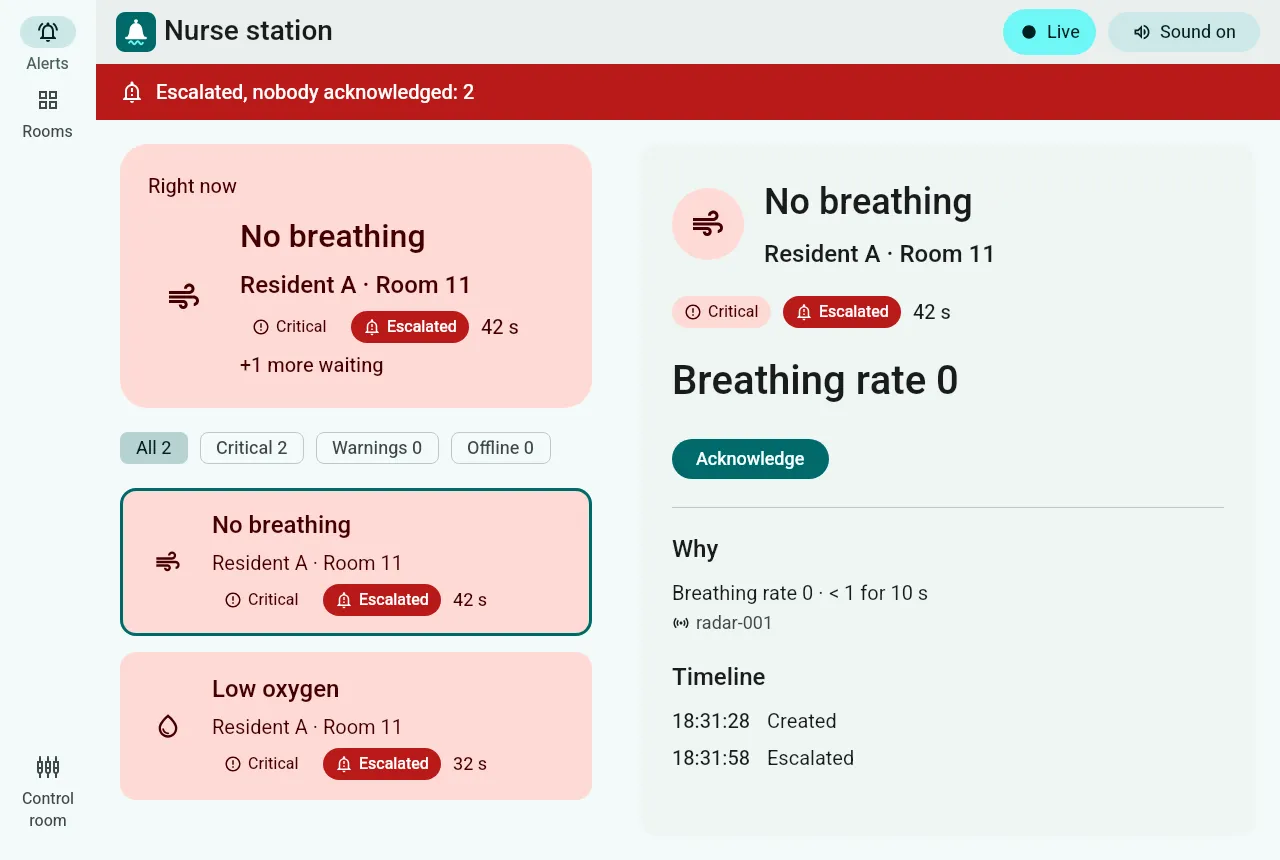
Task: Click the round wind icon in detail panel
Action: click(708, 224)
